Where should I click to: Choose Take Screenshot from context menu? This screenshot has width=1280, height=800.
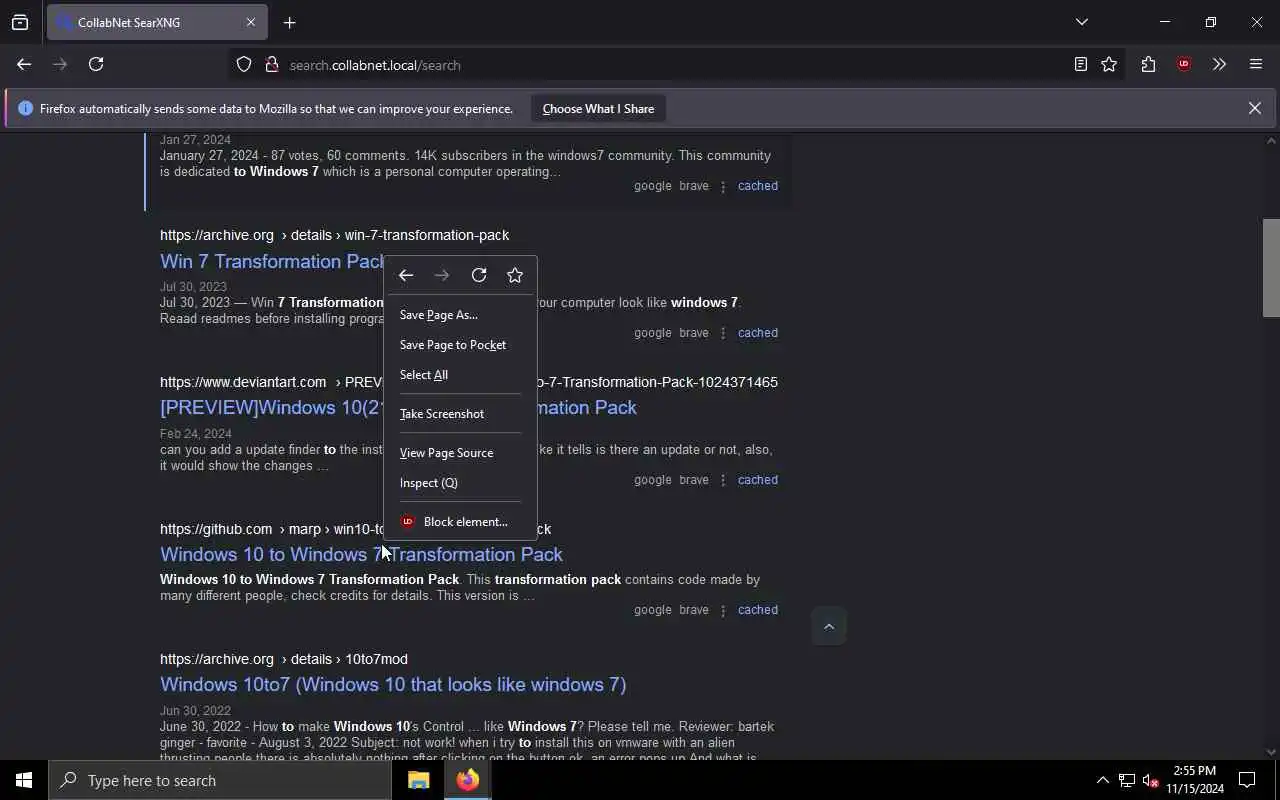pos(460,414)
